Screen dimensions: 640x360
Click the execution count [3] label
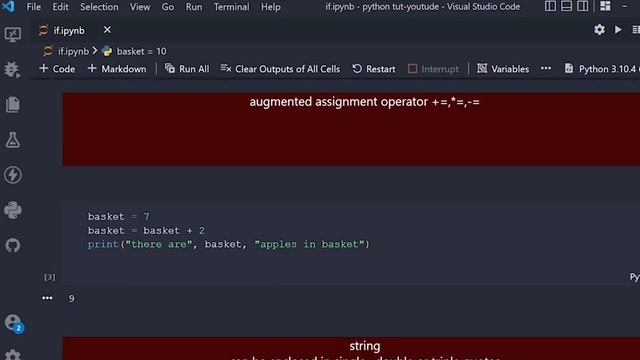pos(49,277)
